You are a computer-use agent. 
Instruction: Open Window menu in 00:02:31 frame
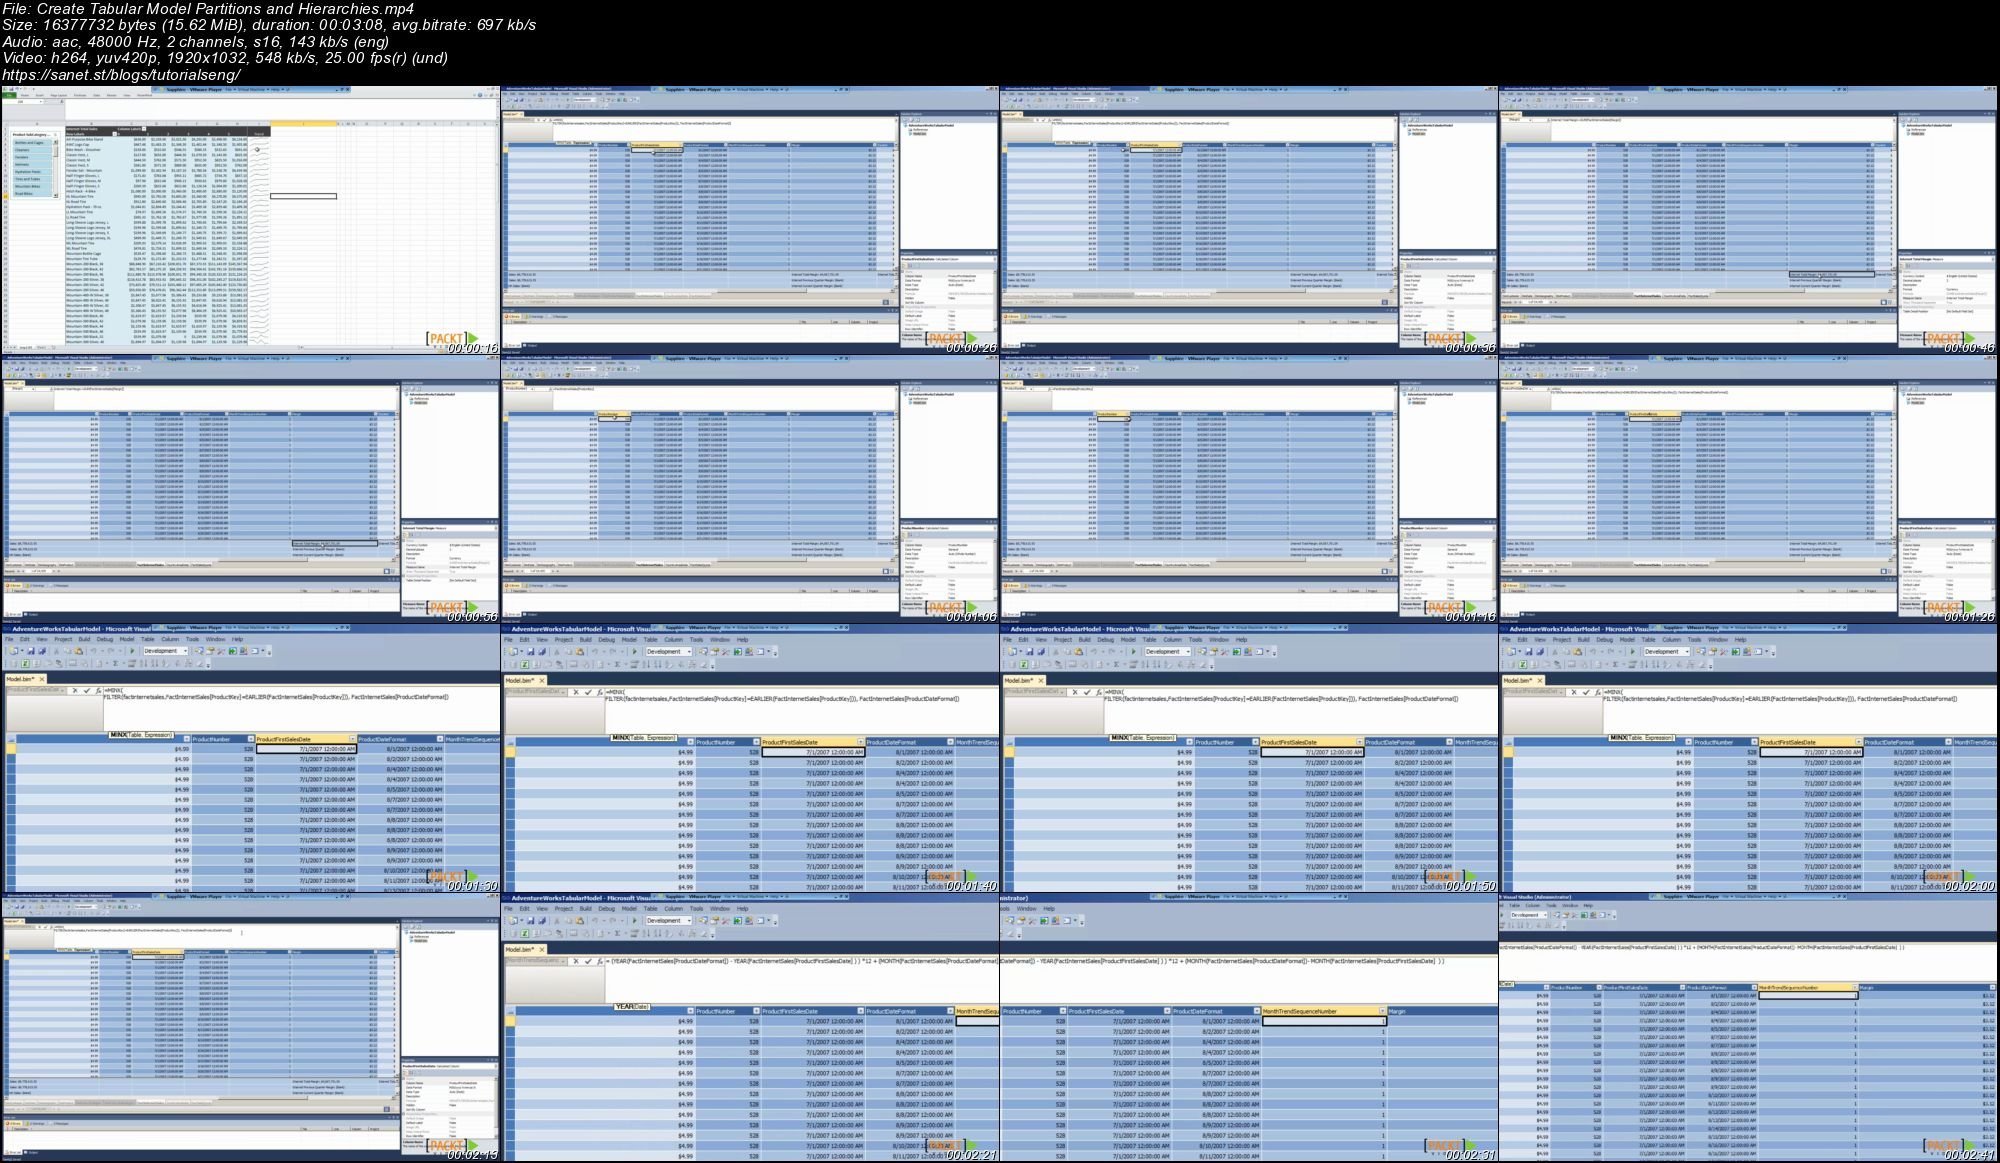point(1026,908)
